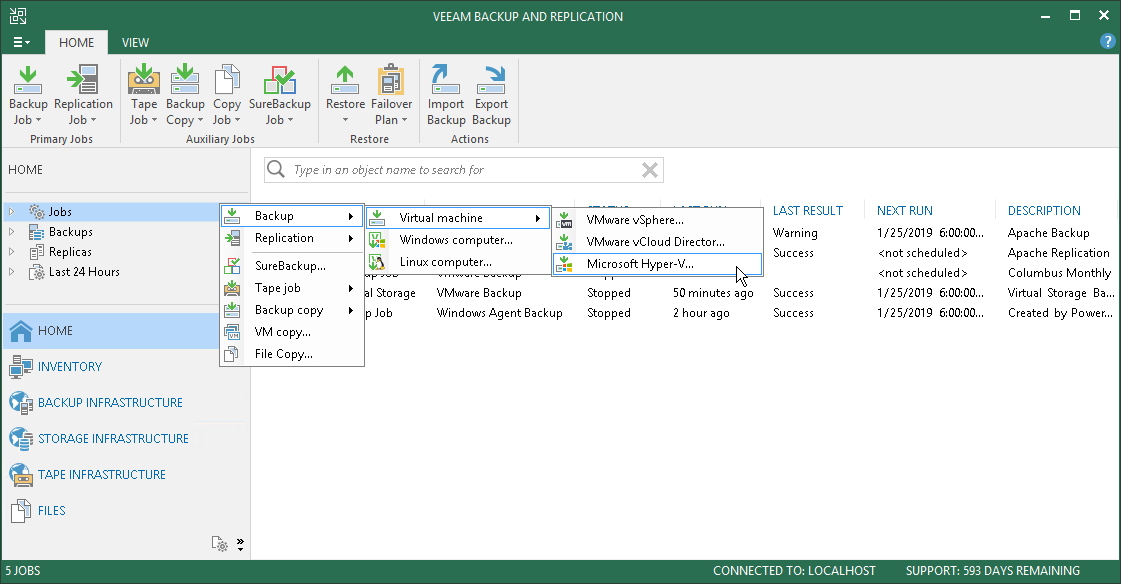
Task: Expand the Jobs tree node
Action: tap(11, 212)
